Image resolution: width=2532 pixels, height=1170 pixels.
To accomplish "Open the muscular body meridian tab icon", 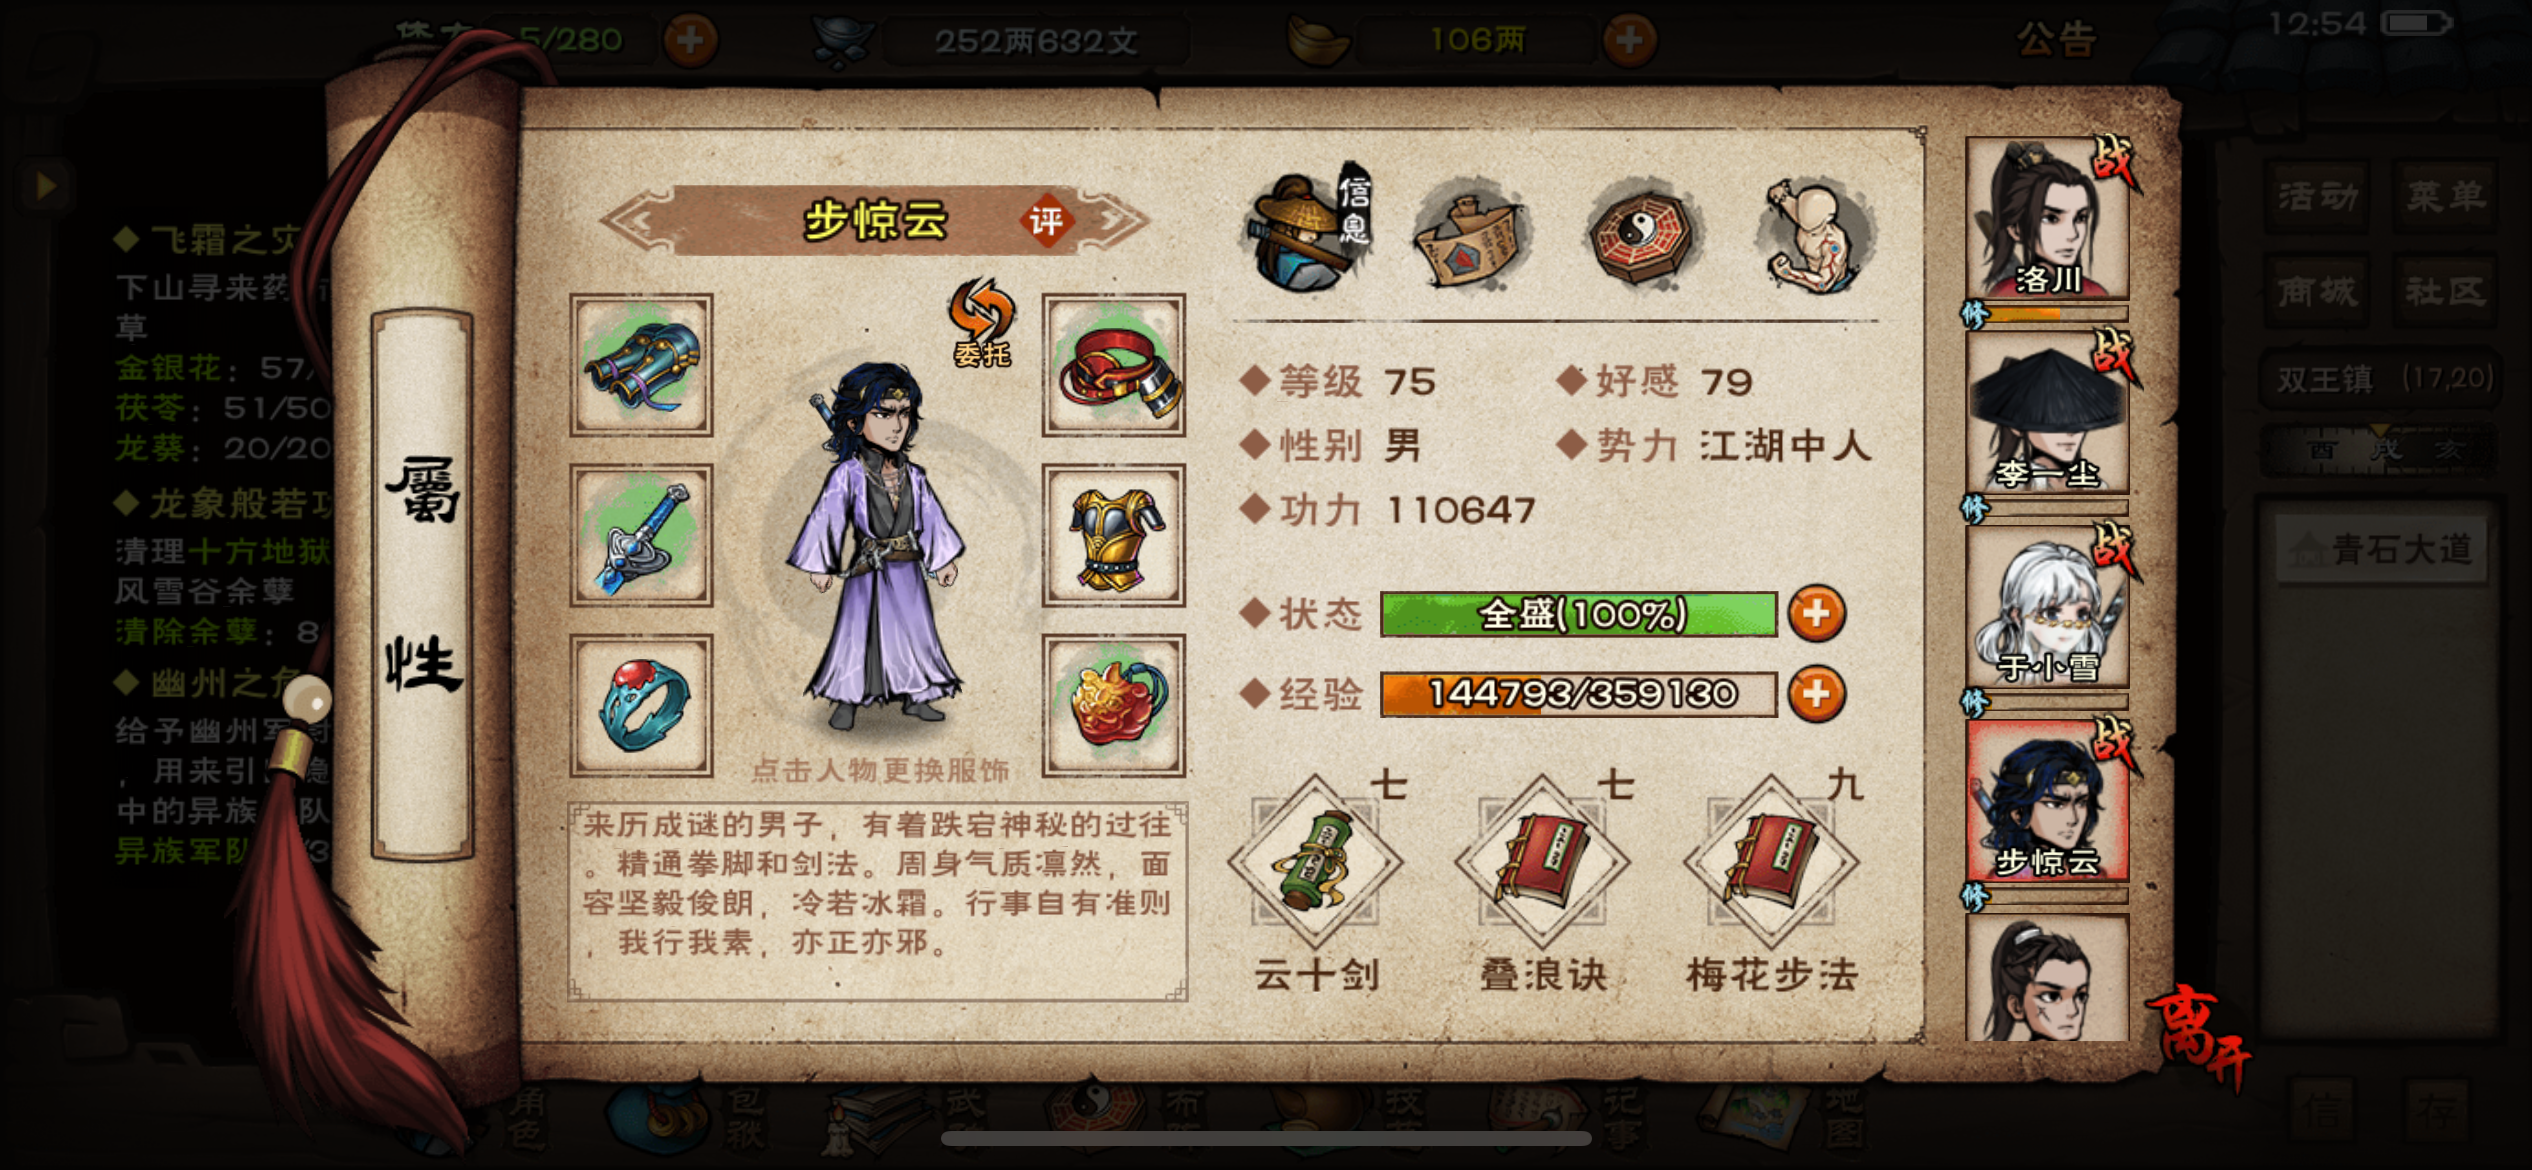I will (1816, 236).
